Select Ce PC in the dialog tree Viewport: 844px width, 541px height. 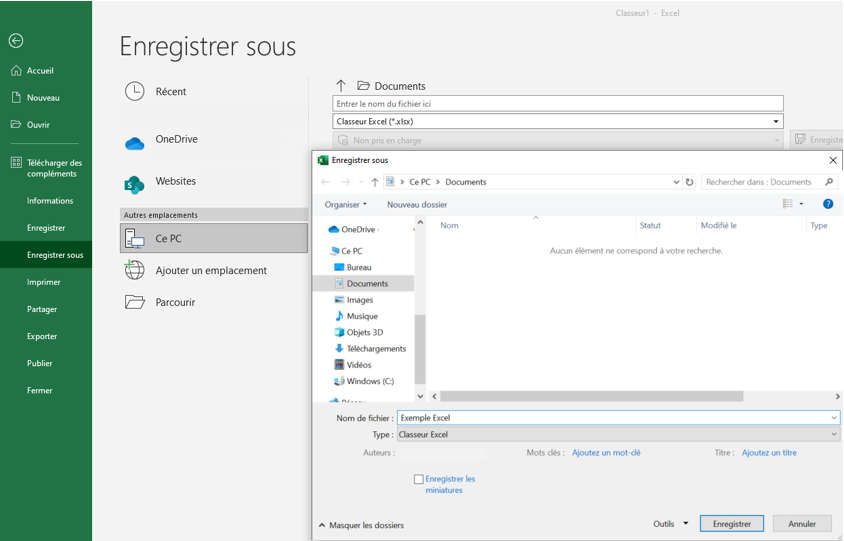click(347, 251)
